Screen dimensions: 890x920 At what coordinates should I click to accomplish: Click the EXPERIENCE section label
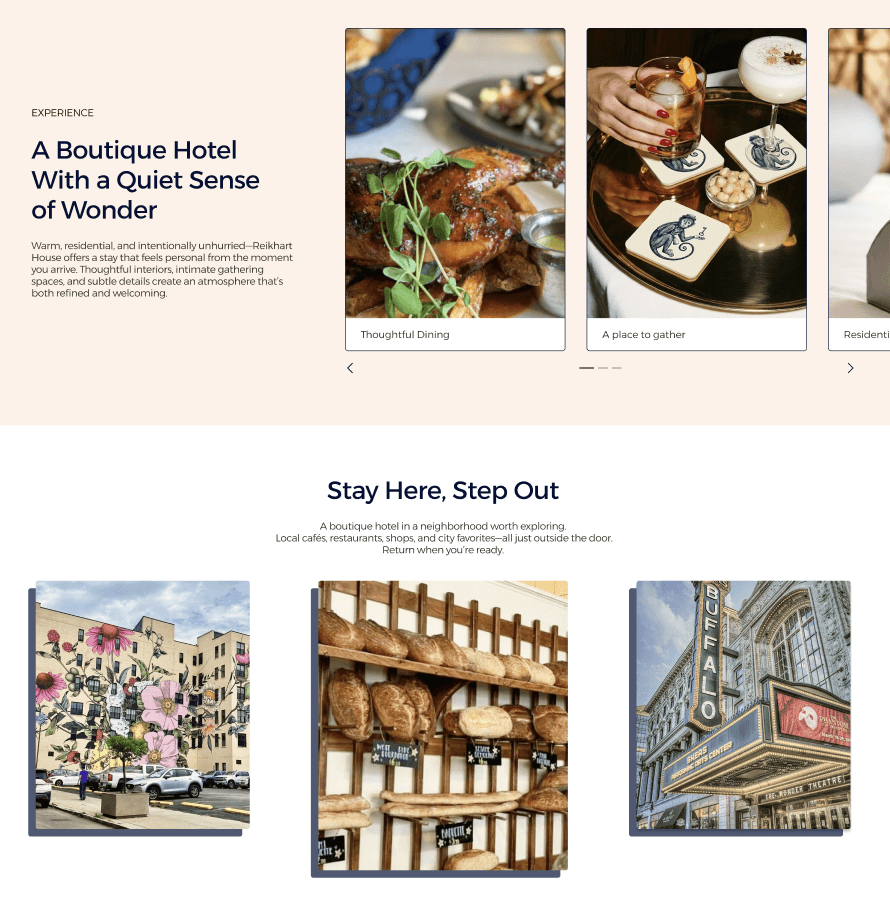[x=62, y=113]
